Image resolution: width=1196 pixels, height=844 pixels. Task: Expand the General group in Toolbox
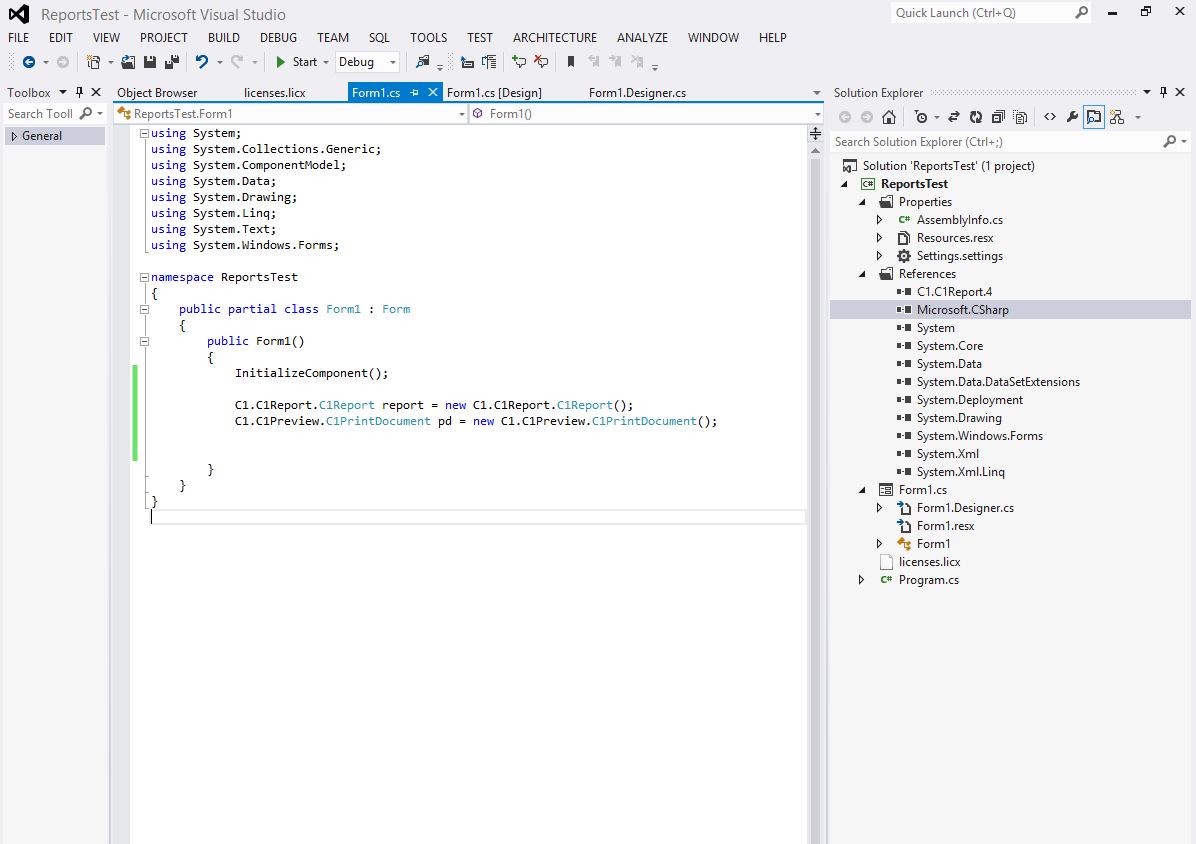14,136
